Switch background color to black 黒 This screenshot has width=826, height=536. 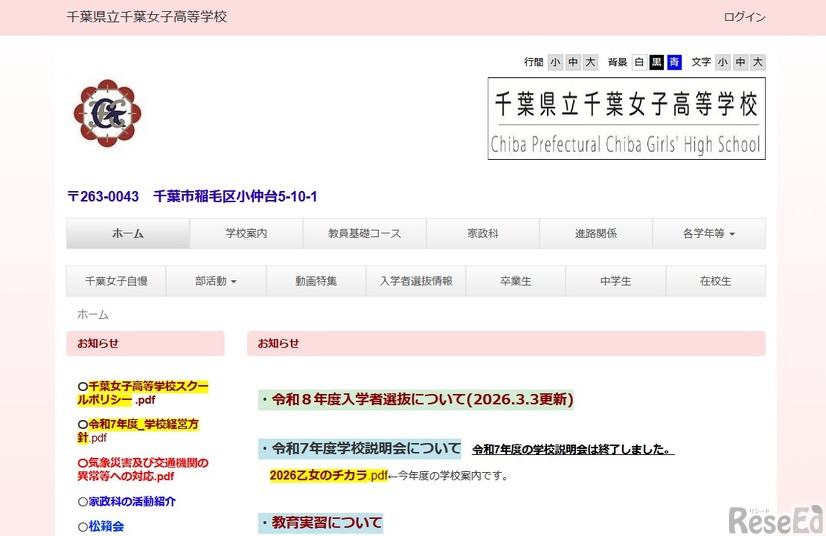click(x=657, y=62)
